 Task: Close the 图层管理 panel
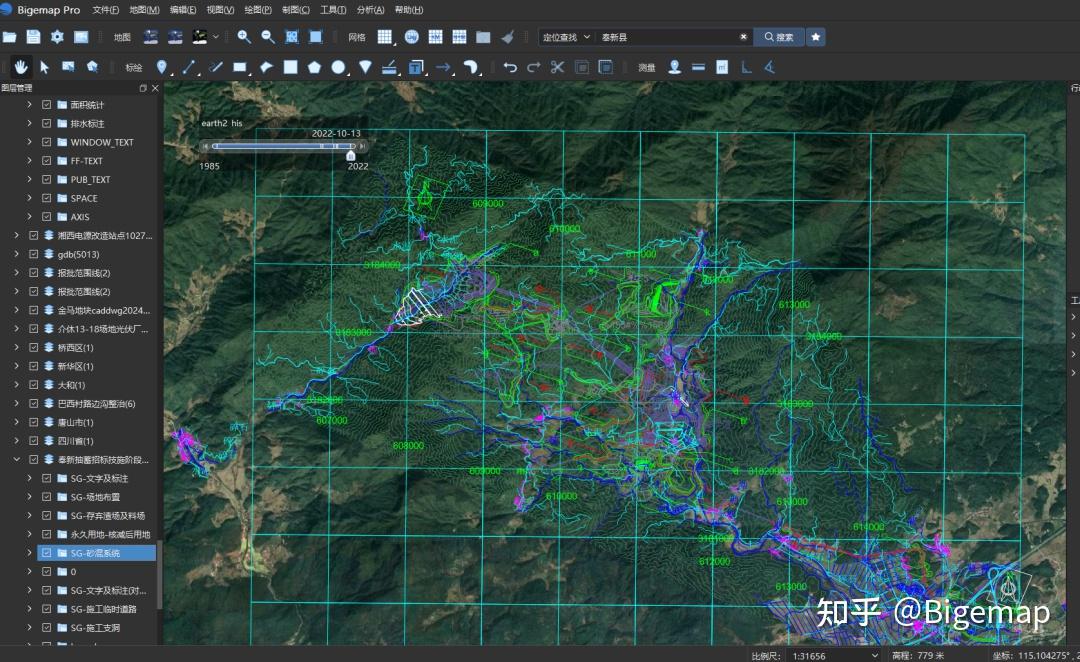pos(155,88)
